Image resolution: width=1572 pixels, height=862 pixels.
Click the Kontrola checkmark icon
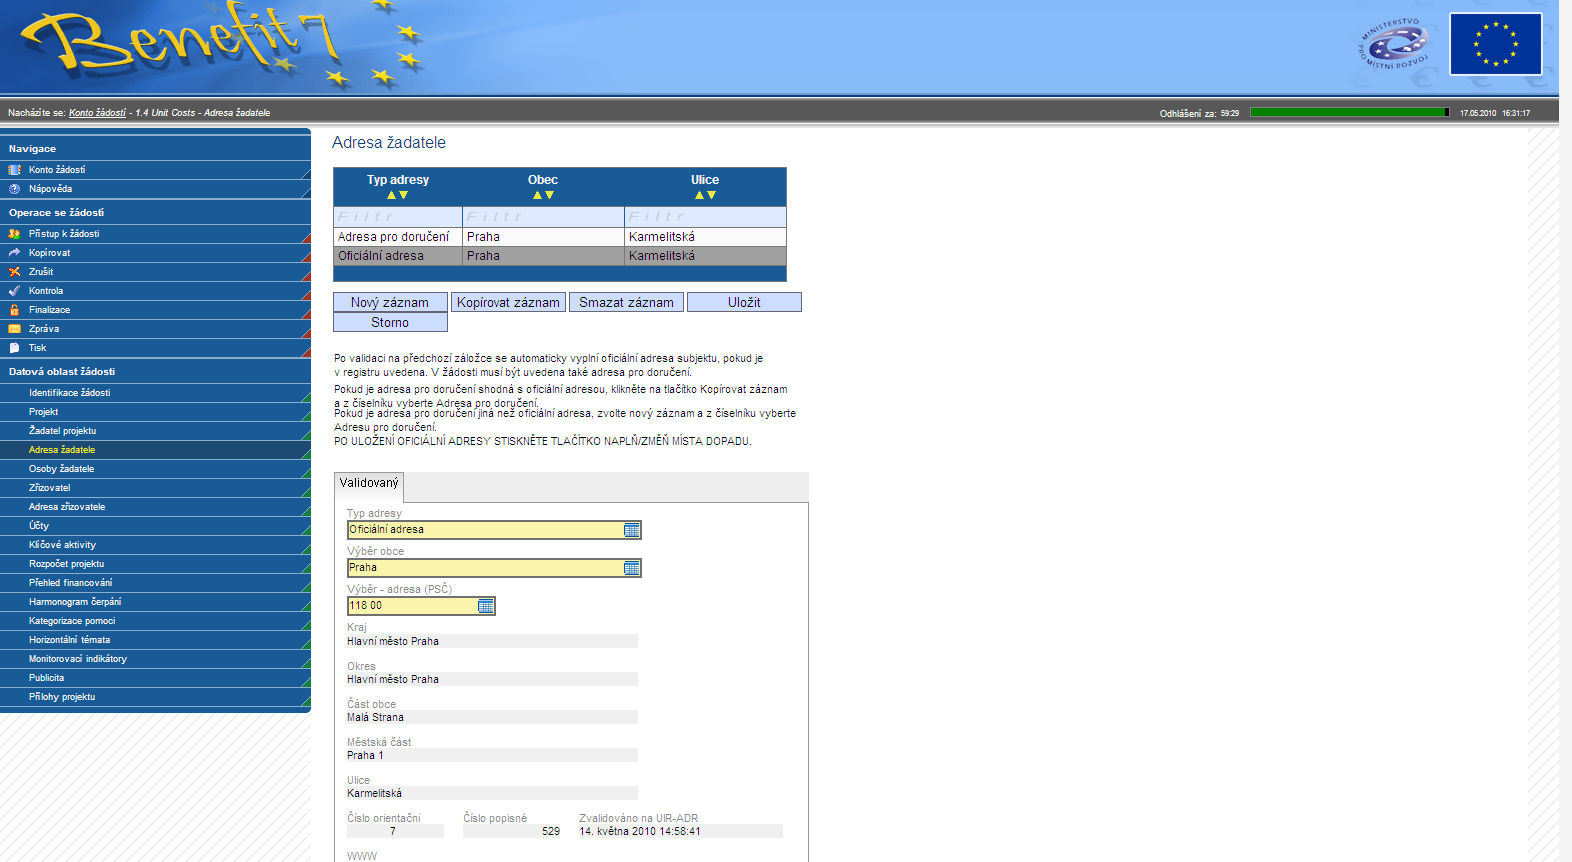14,291
